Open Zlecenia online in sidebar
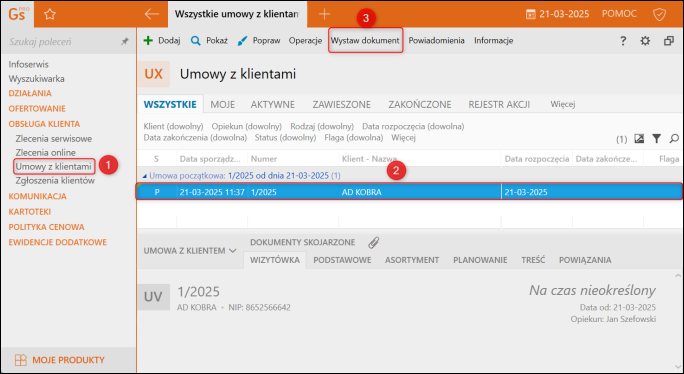Screen dimensions: 684x374 [46, 153]
